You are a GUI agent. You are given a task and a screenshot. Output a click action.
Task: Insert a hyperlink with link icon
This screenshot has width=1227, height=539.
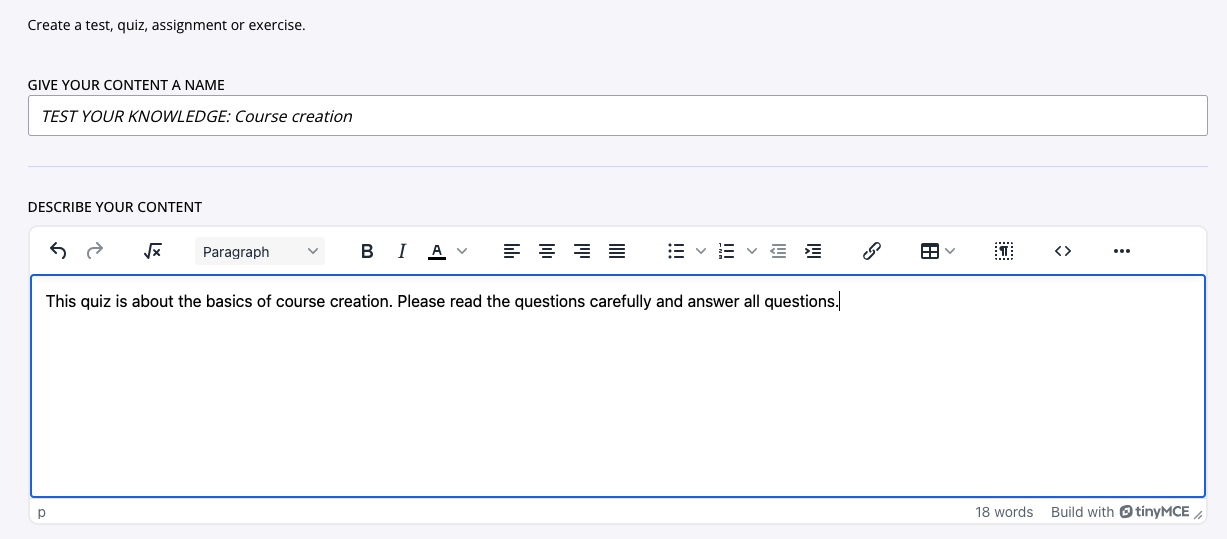(871, 251)
